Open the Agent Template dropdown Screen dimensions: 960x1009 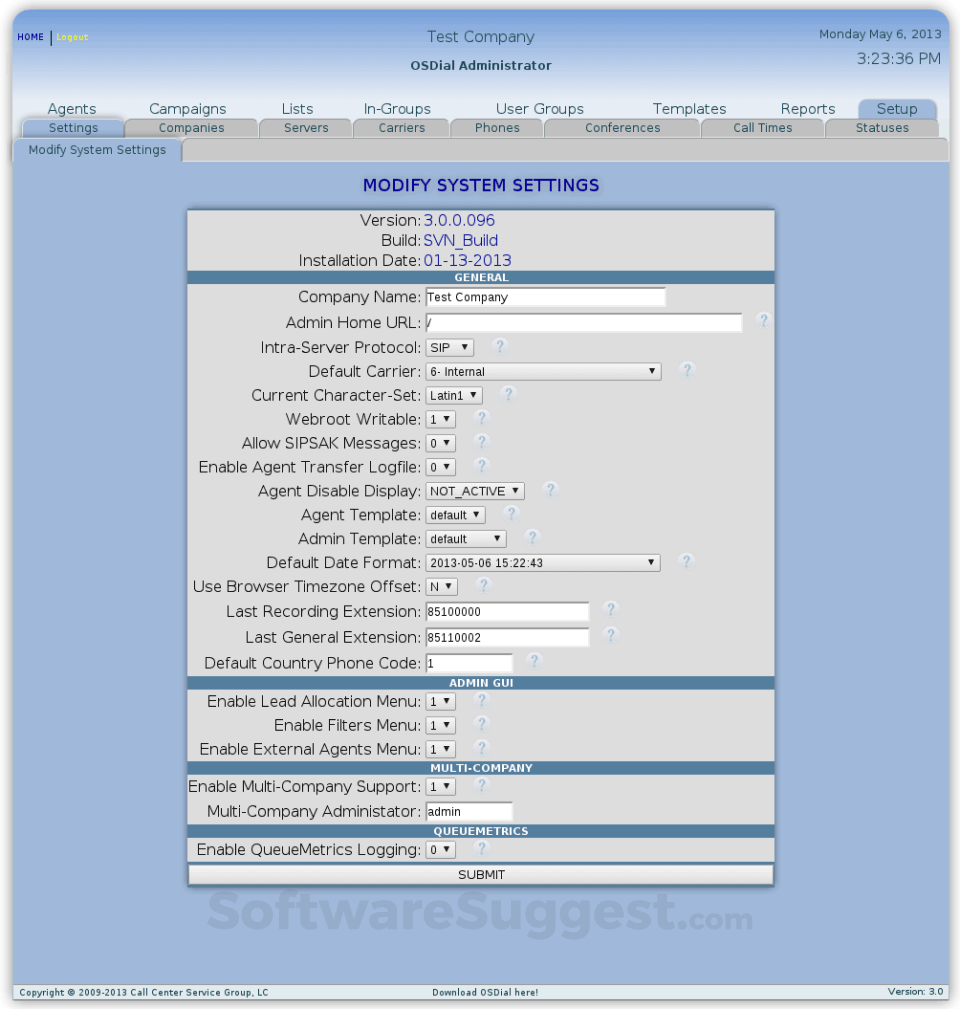click(455, 514)
